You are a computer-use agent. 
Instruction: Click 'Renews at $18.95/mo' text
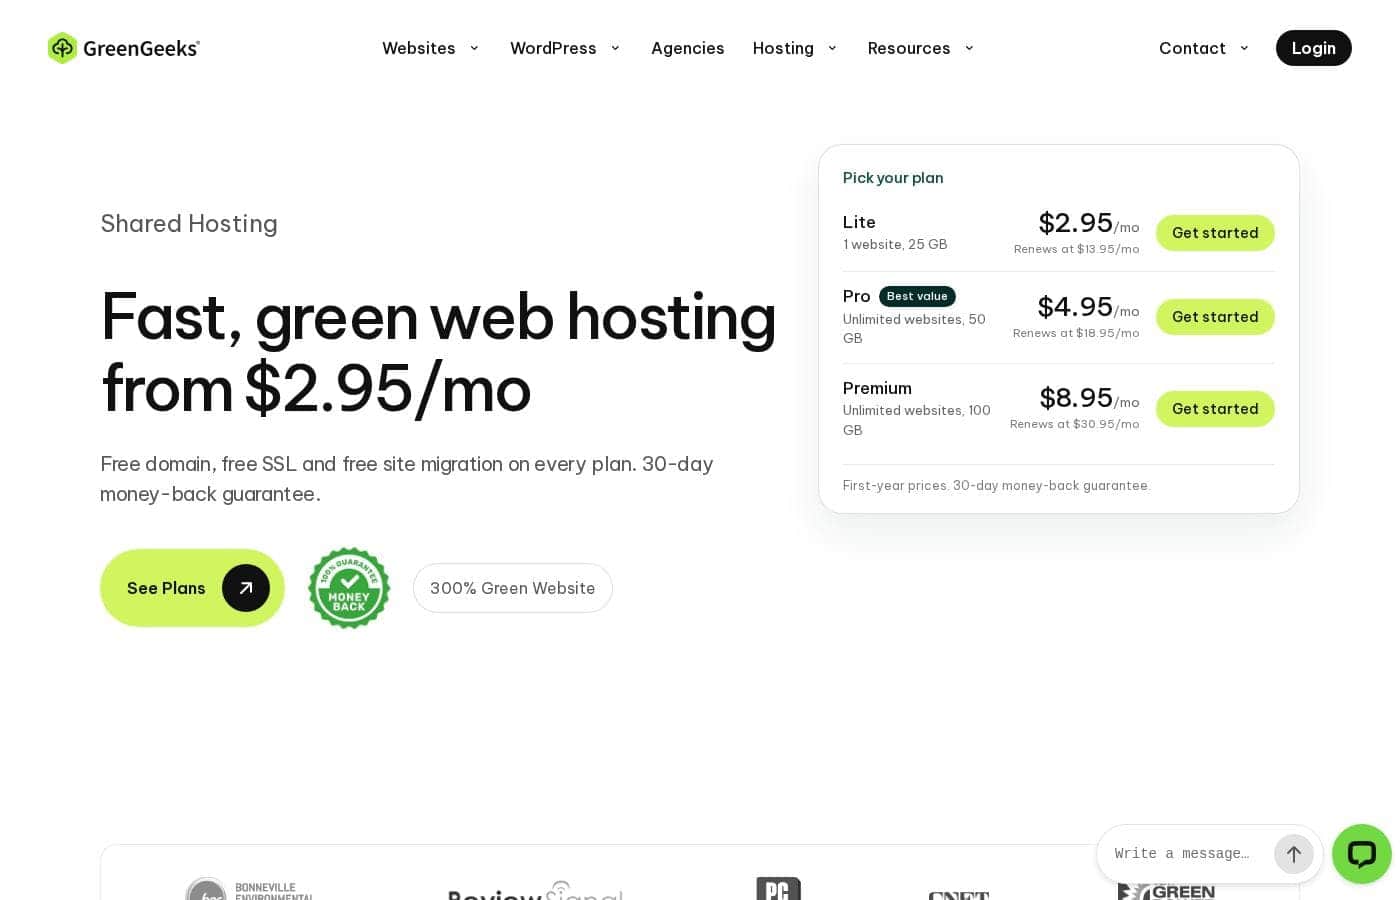(x=1076, y=333)
